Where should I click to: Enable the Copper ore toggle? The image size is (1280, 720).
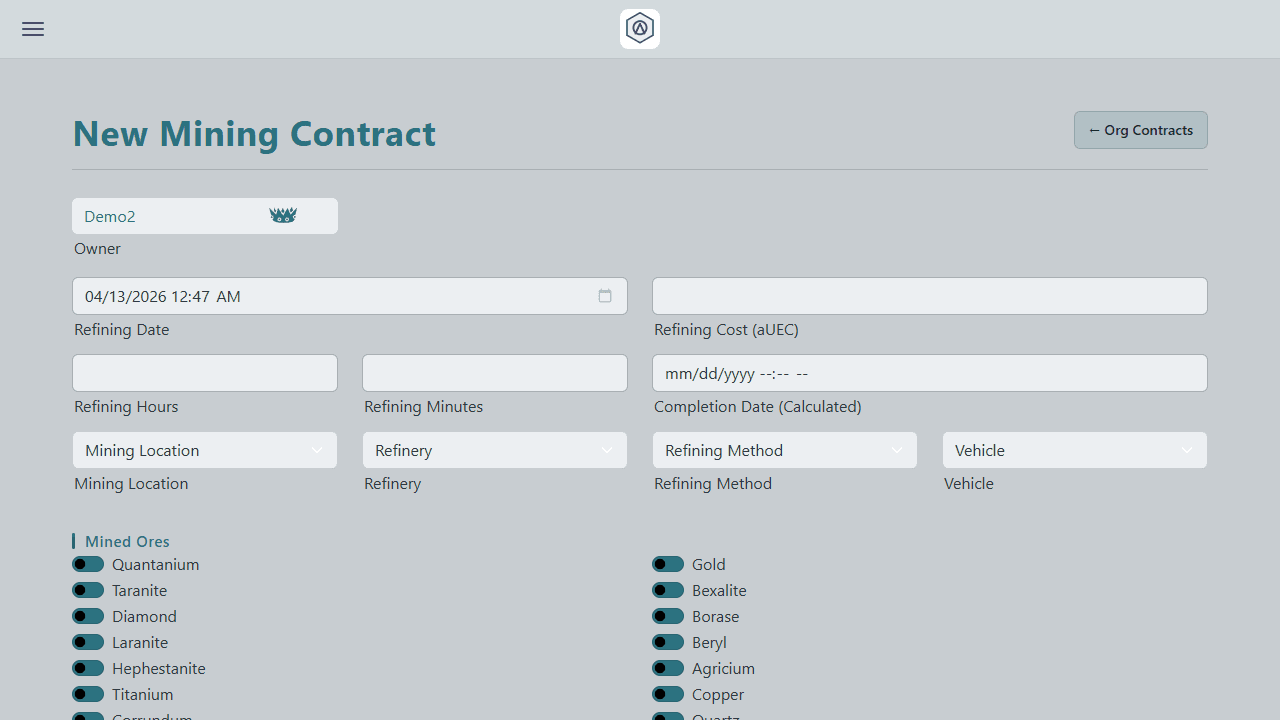point(668,694)
